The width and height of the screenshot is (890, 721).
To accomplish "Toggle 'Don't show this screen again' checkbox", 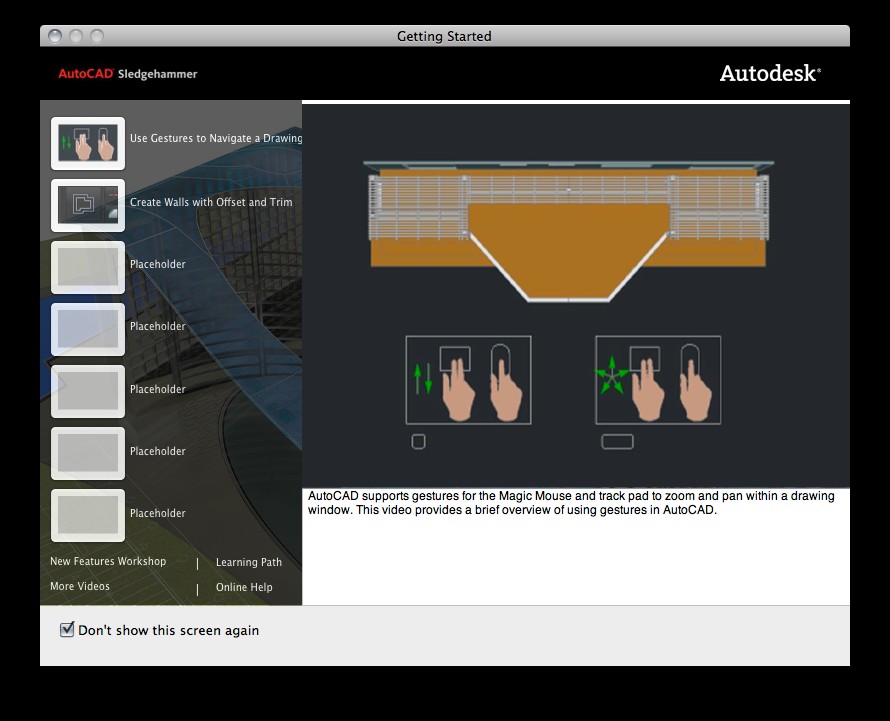I will [x=67, y=629].
